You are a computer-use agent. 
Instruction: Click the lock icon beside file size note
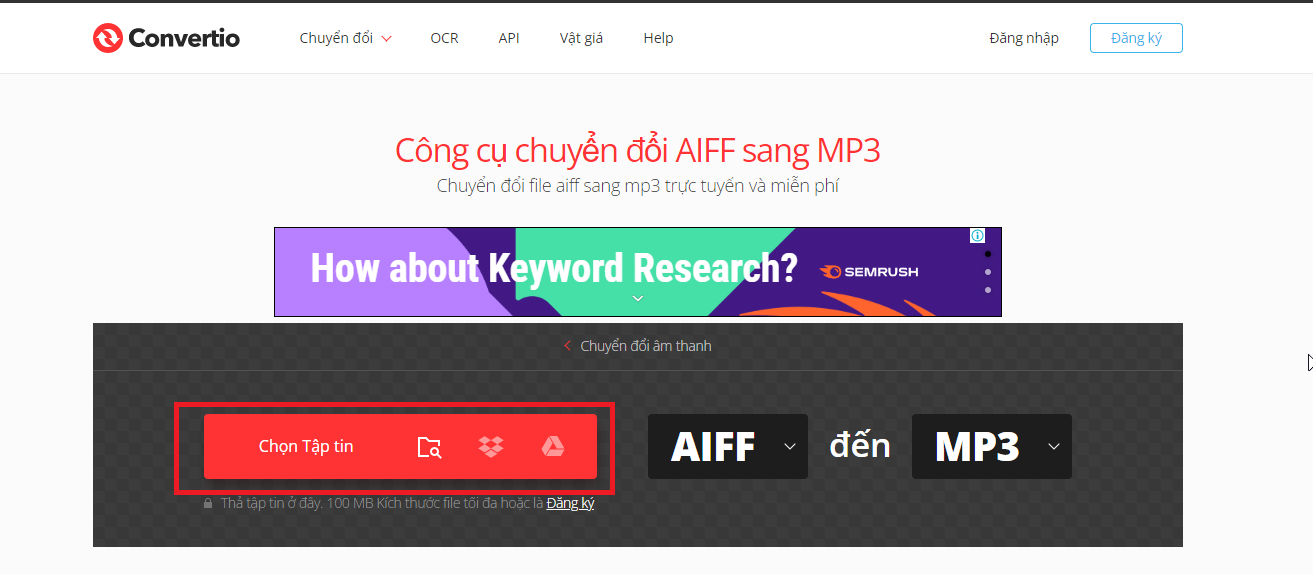[x=208, y=504]
